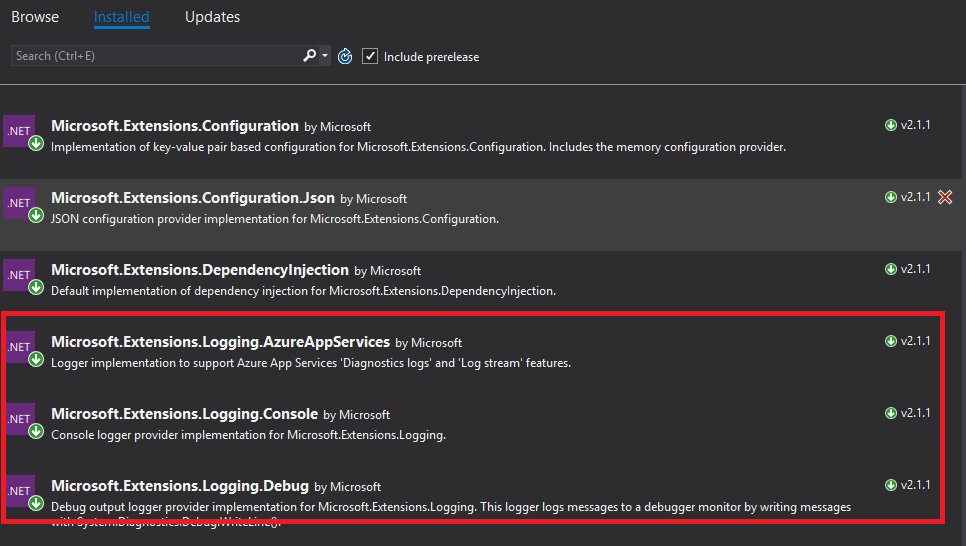966x546 pixels.
Task: Click the JSON configuration provider description text
Action: click(275, 219)
